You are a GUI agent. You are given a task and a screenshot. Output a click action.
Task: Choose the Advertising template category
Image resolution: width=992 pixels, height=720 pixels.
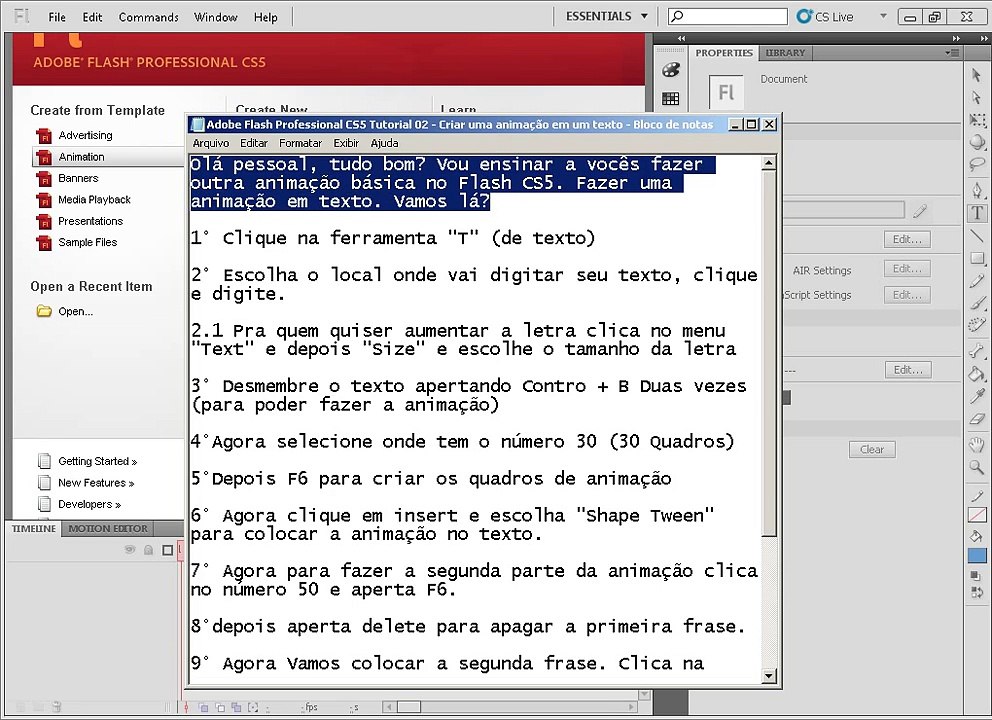[x=85, y=135]
